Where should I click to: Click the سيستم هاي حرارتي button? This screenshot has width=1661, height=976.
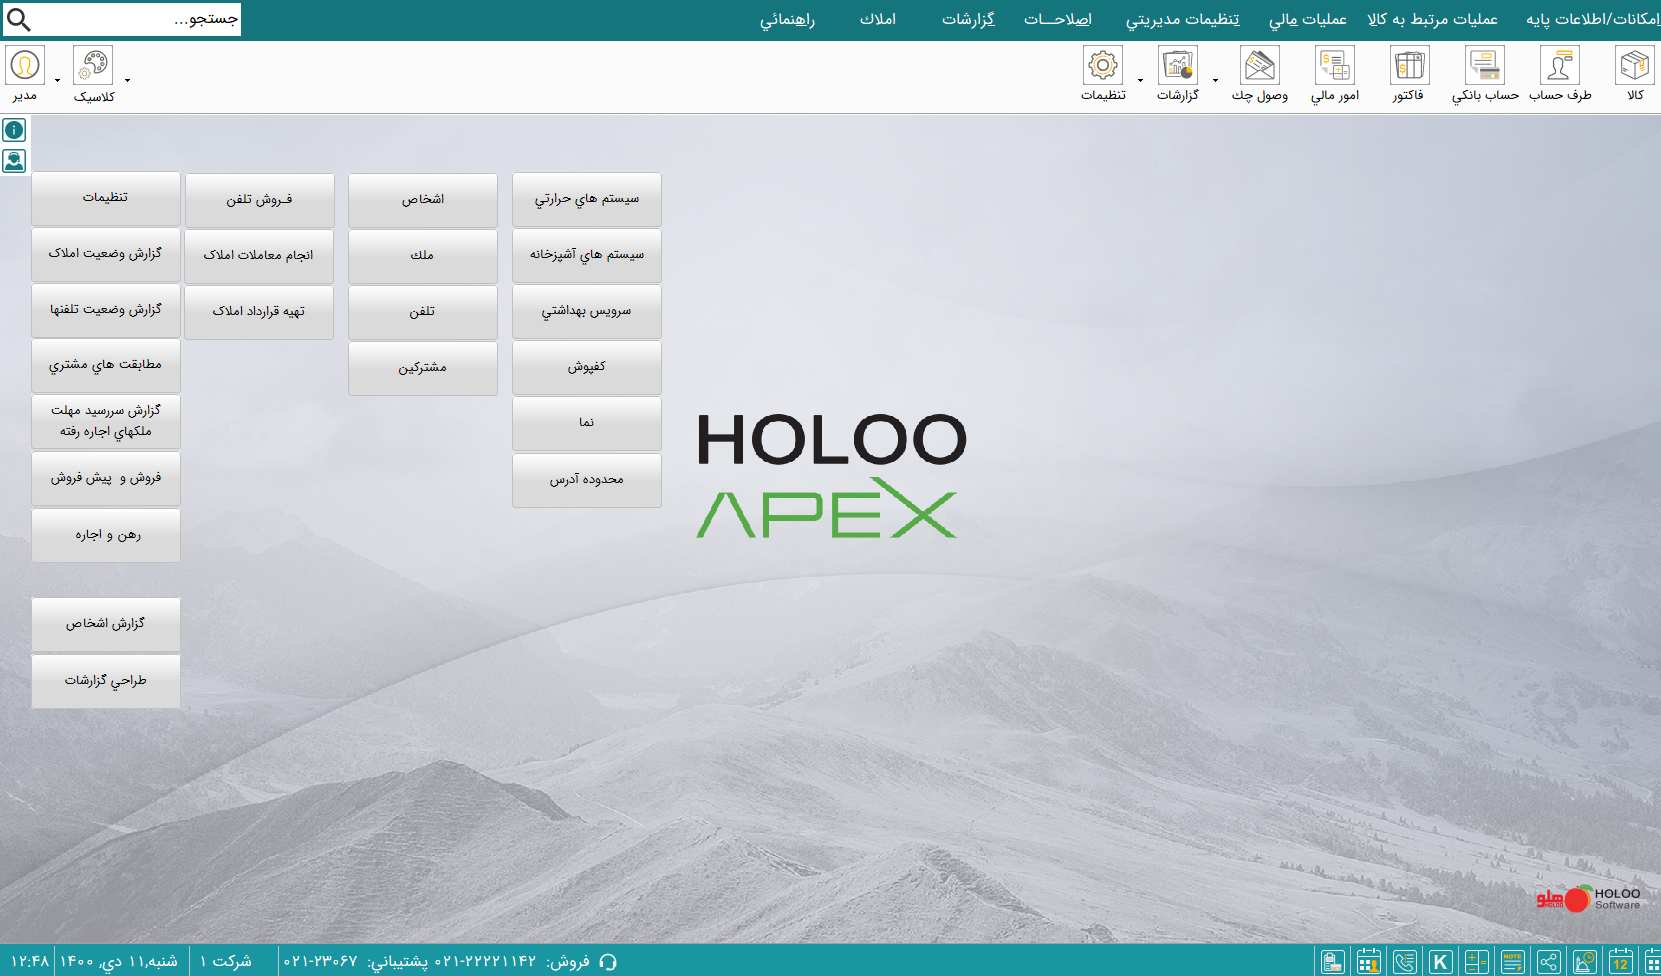click(x=587, y=199)
